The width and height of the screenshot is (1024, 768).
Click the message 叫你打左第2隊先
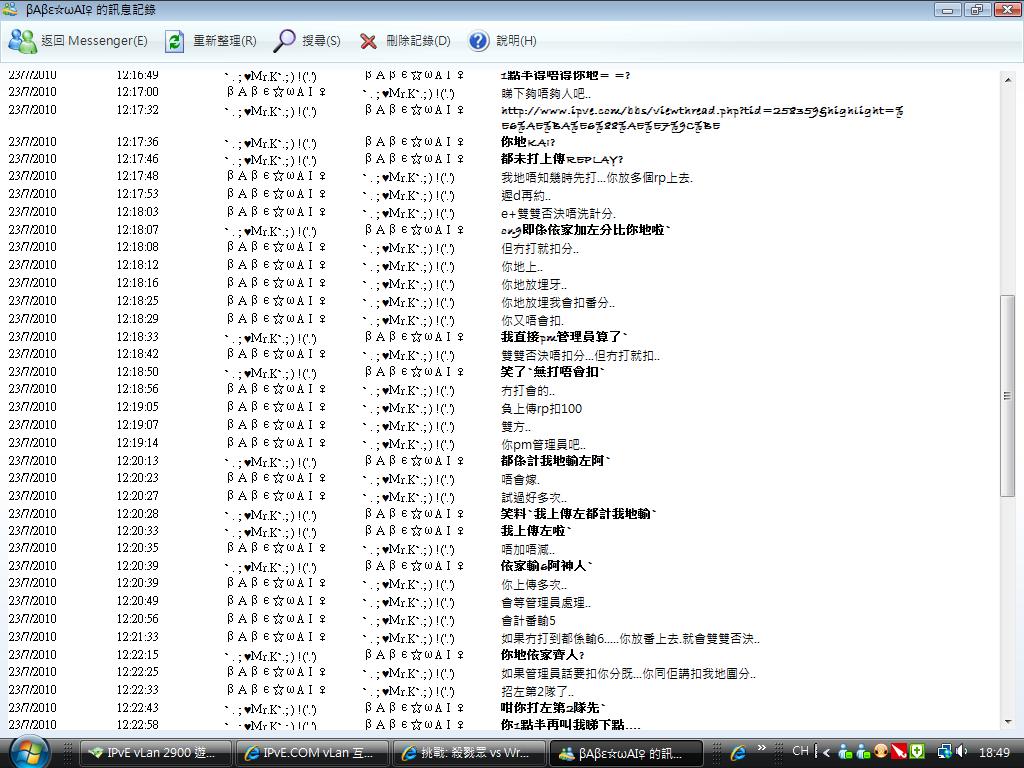click(553, 708)
